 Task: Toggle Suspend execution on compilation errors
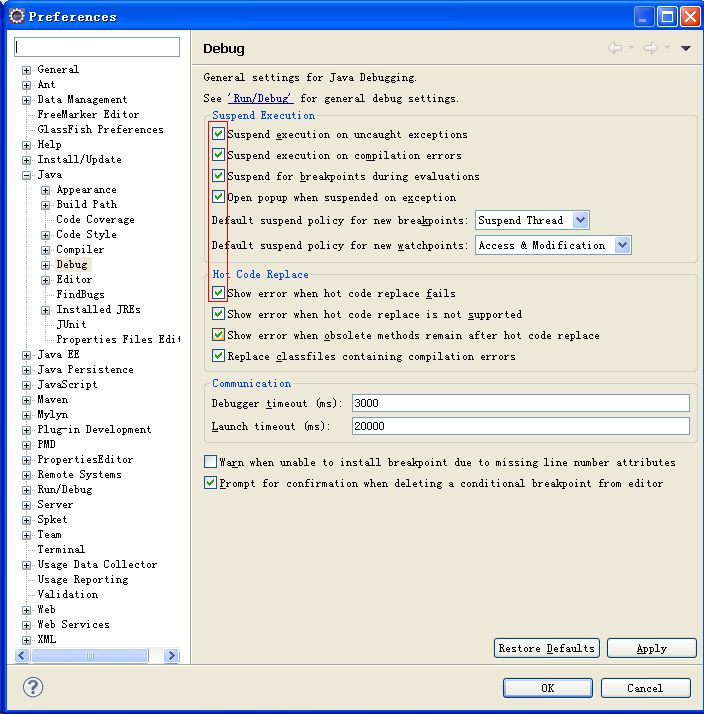(218, 155)
